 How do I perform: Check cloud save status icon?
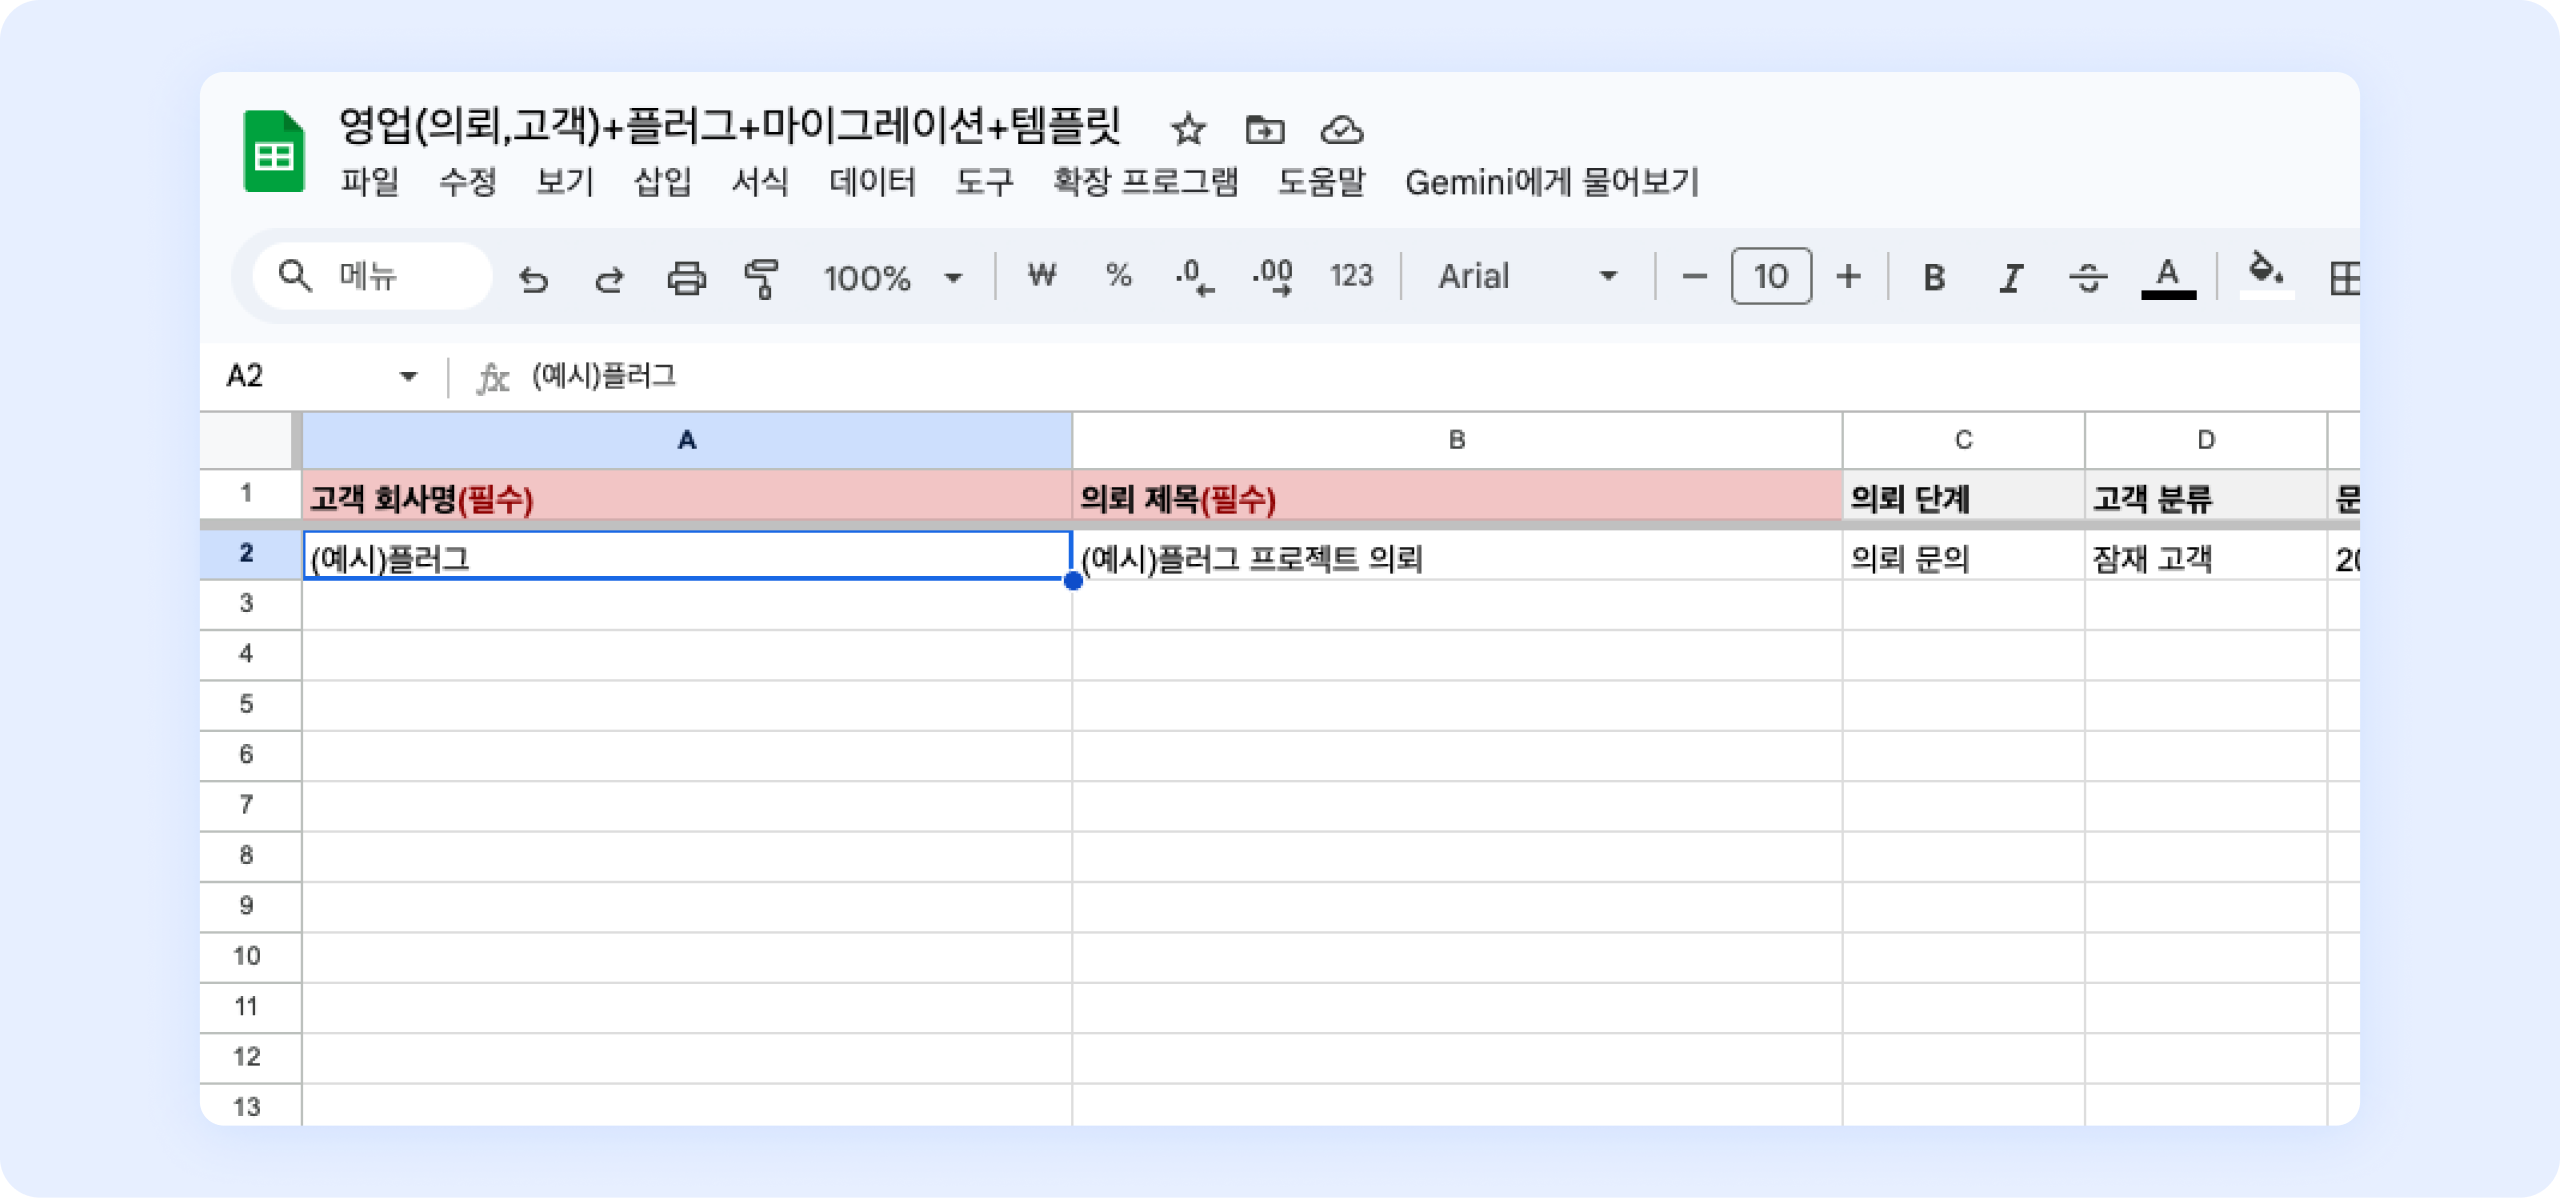coord(1342,129)
